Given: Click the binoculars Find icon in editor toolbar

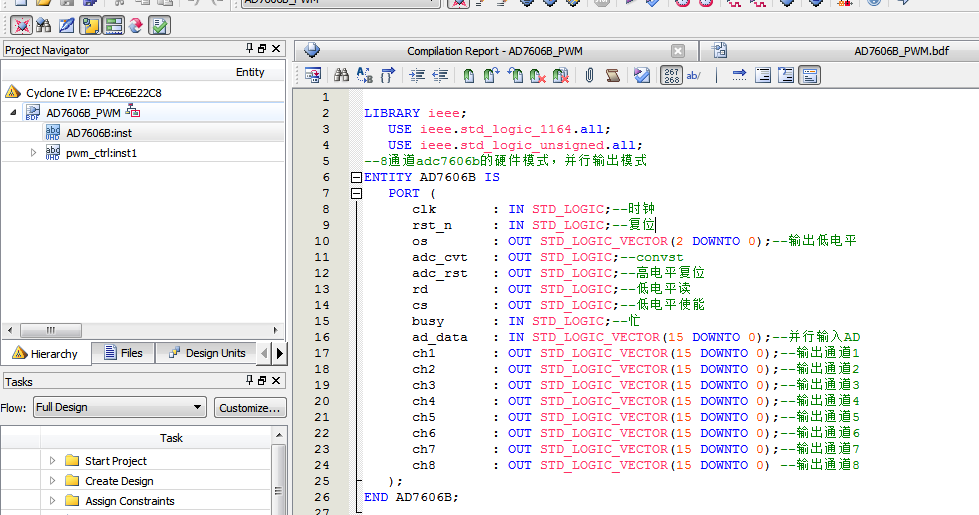Looking at the screenshot, I should pyautogui.click(x=340, y=75).
